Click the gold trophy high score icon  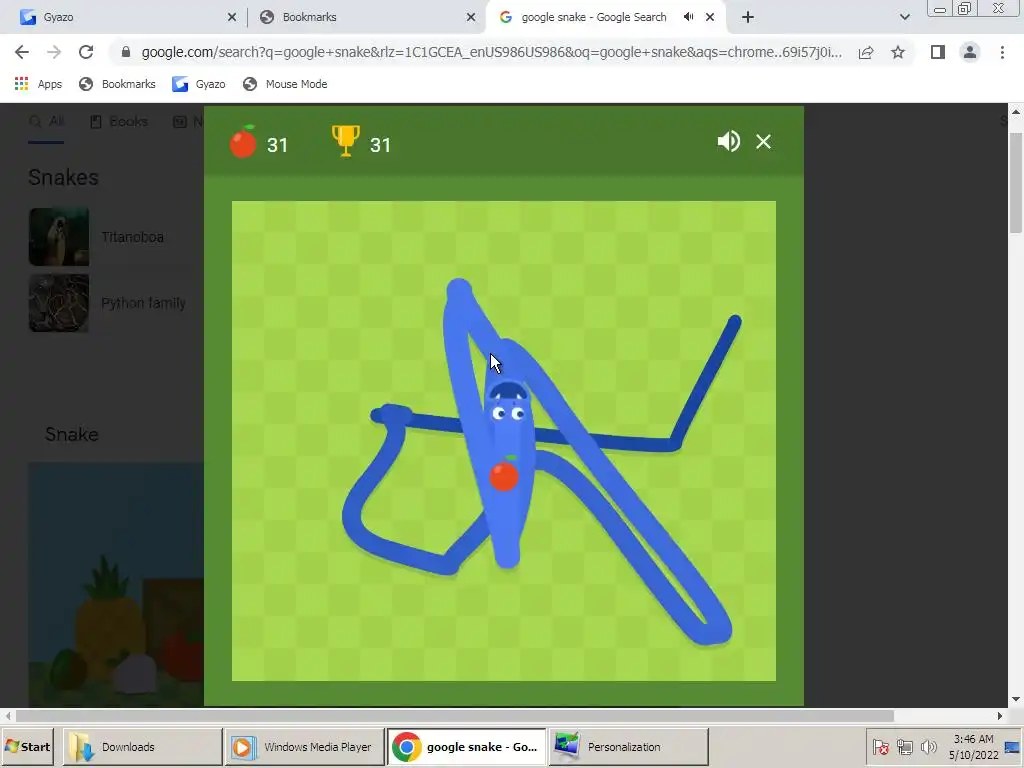tap(345, 140)
